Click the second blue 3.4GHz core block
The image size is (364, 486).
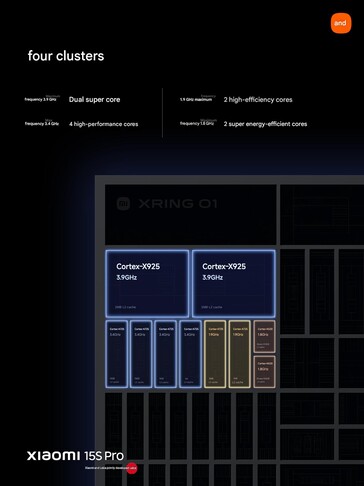tap(141, 354)
